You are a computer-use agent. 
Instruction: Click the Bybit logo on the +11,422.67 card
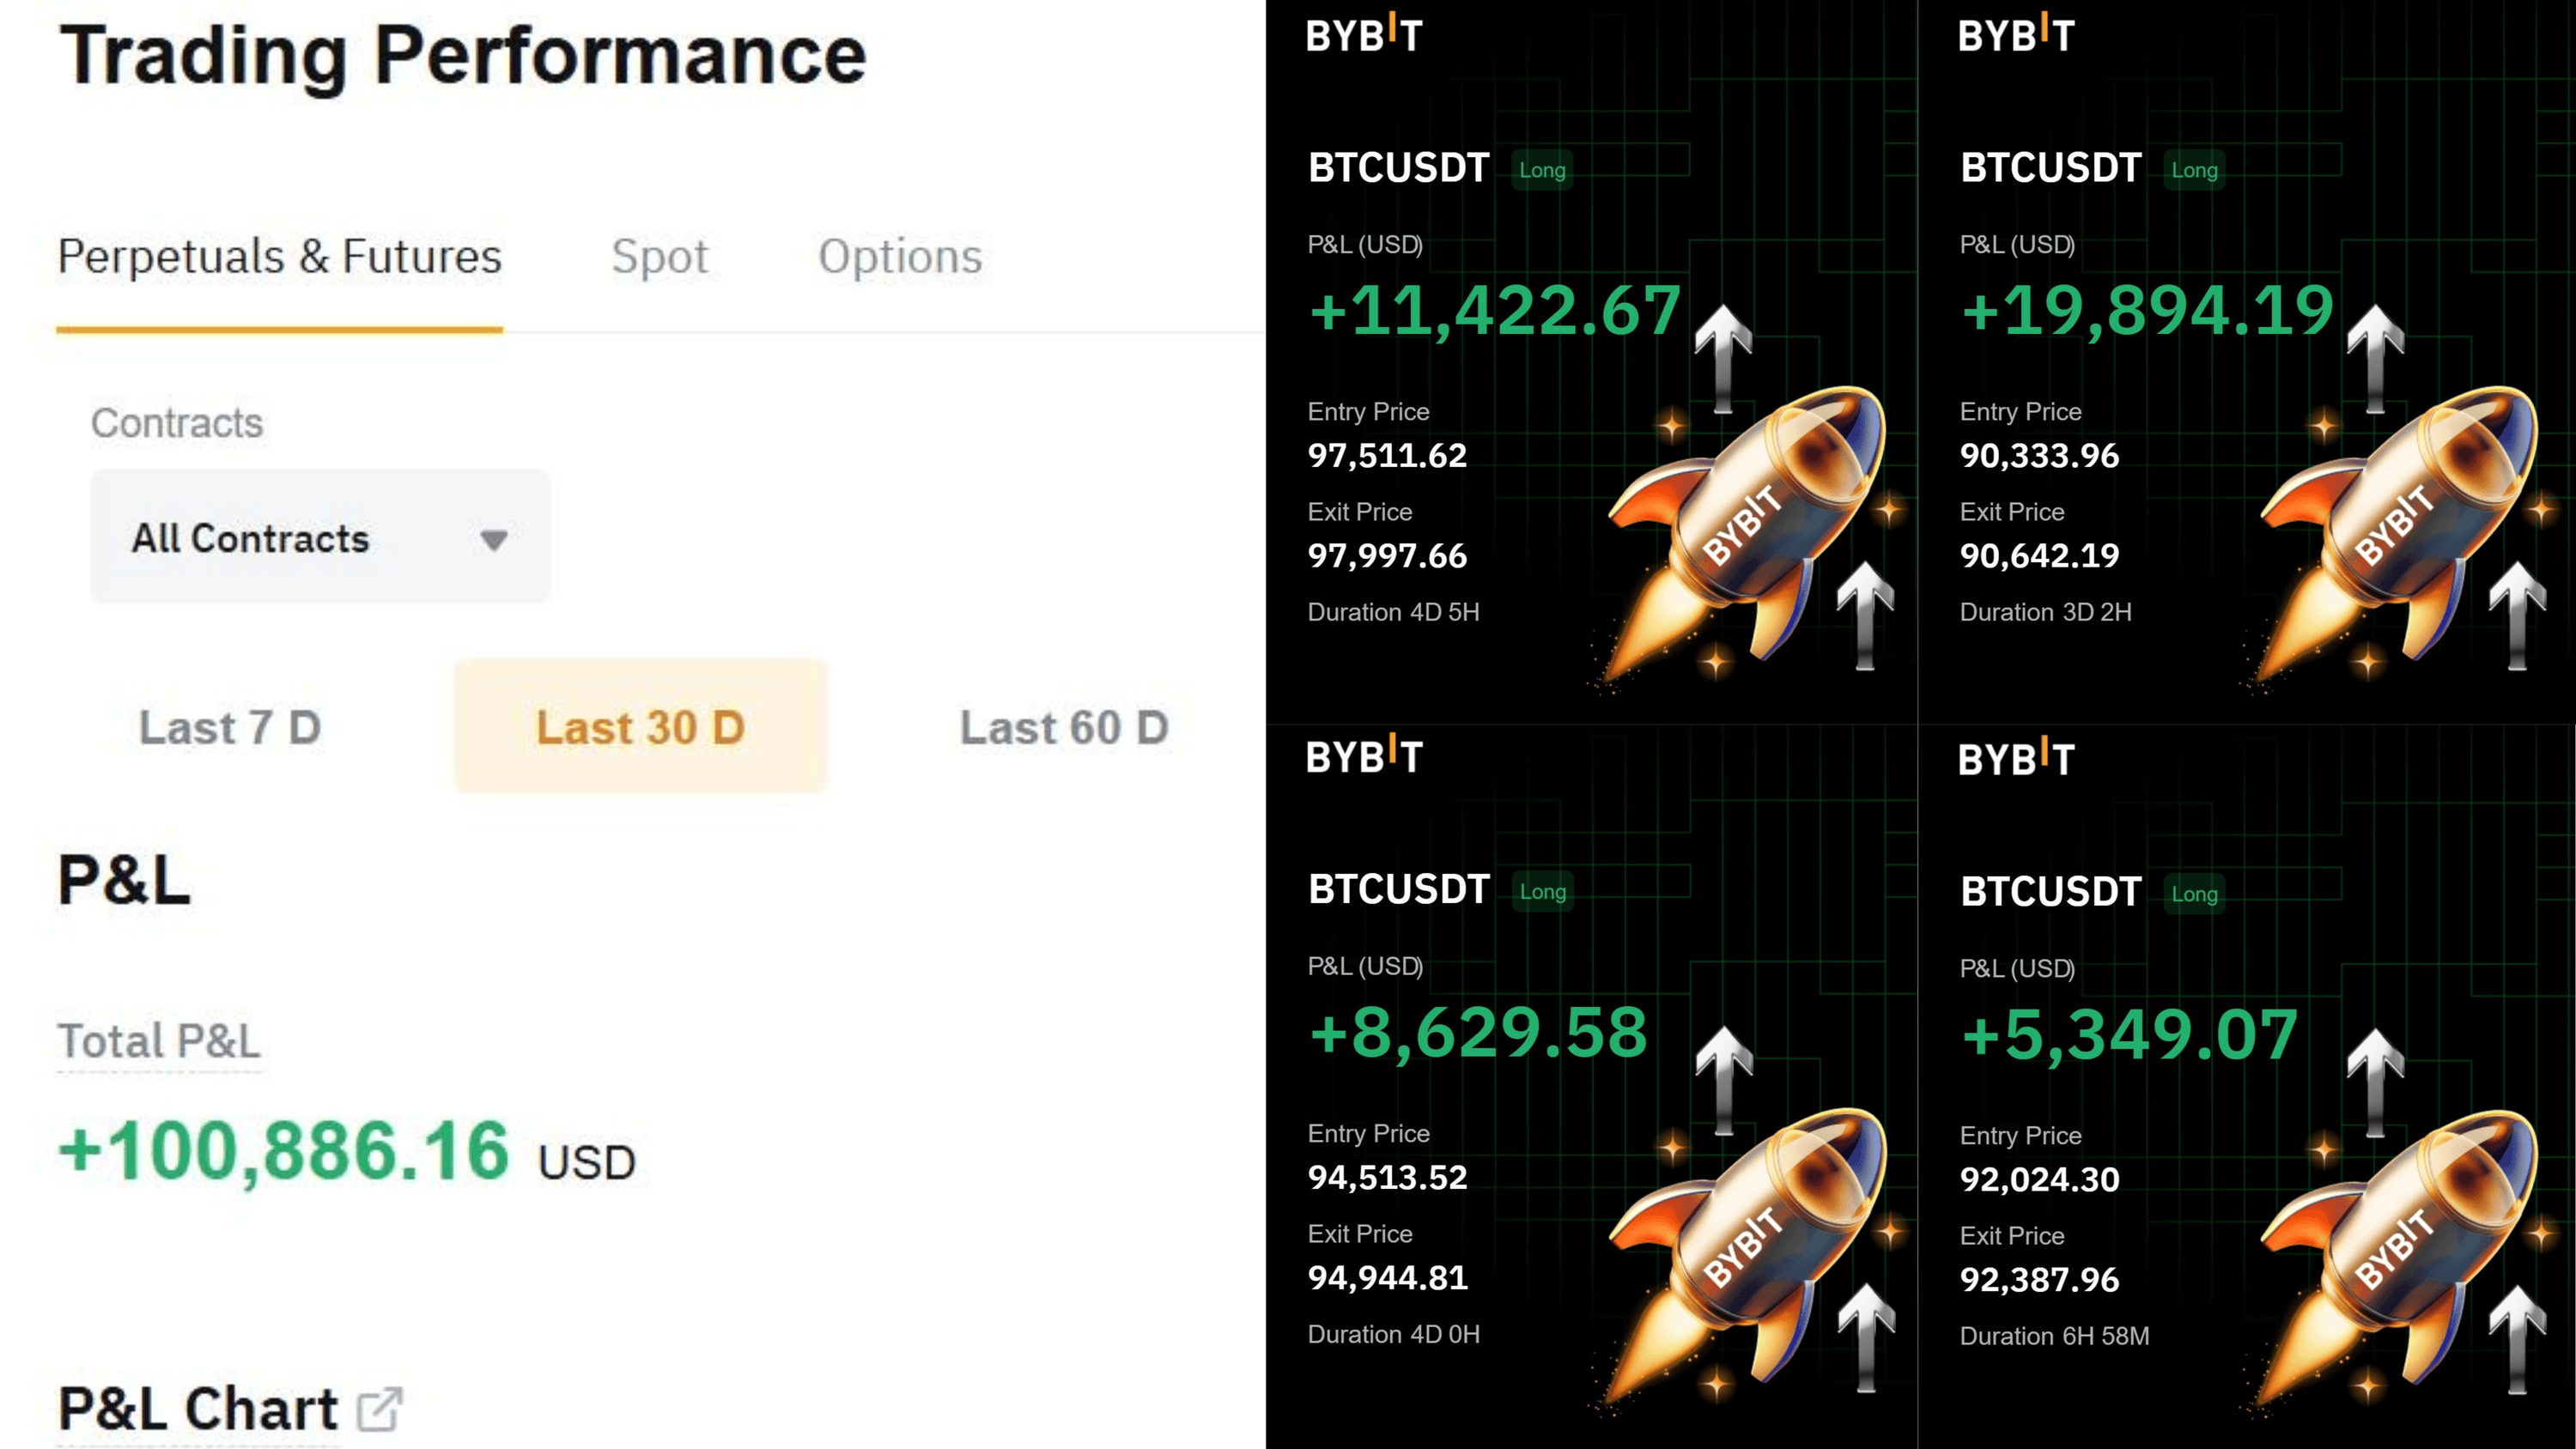coord(1364,35)
